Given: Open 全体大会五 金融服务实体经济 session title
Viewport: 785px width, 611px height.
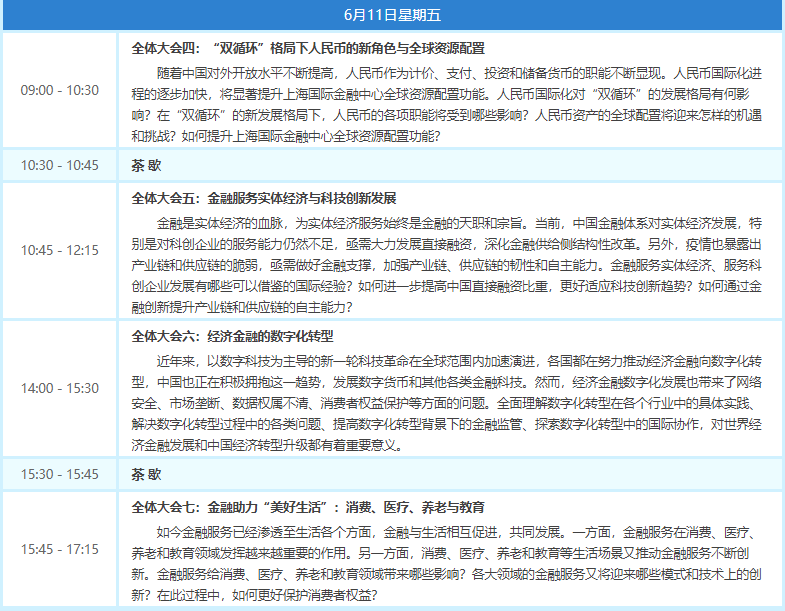Looking at the screenshot, I should [264, 197].
